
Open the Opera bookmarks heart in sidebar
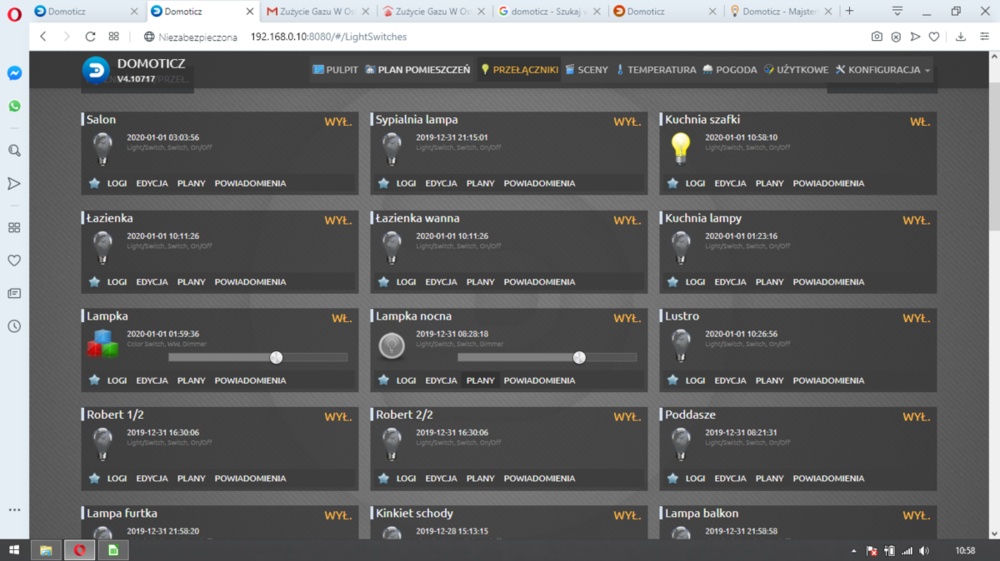pos(14,260)
